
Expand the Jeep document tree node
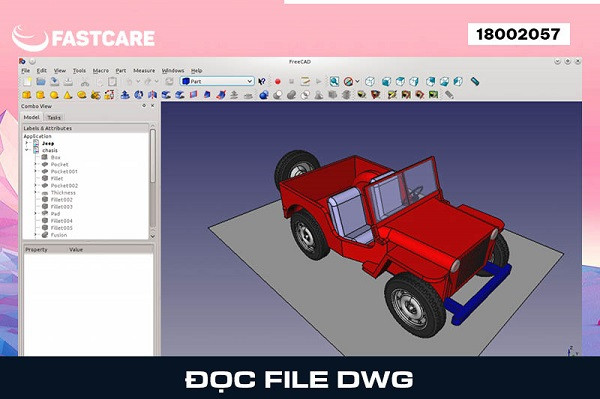pos(27,143)
